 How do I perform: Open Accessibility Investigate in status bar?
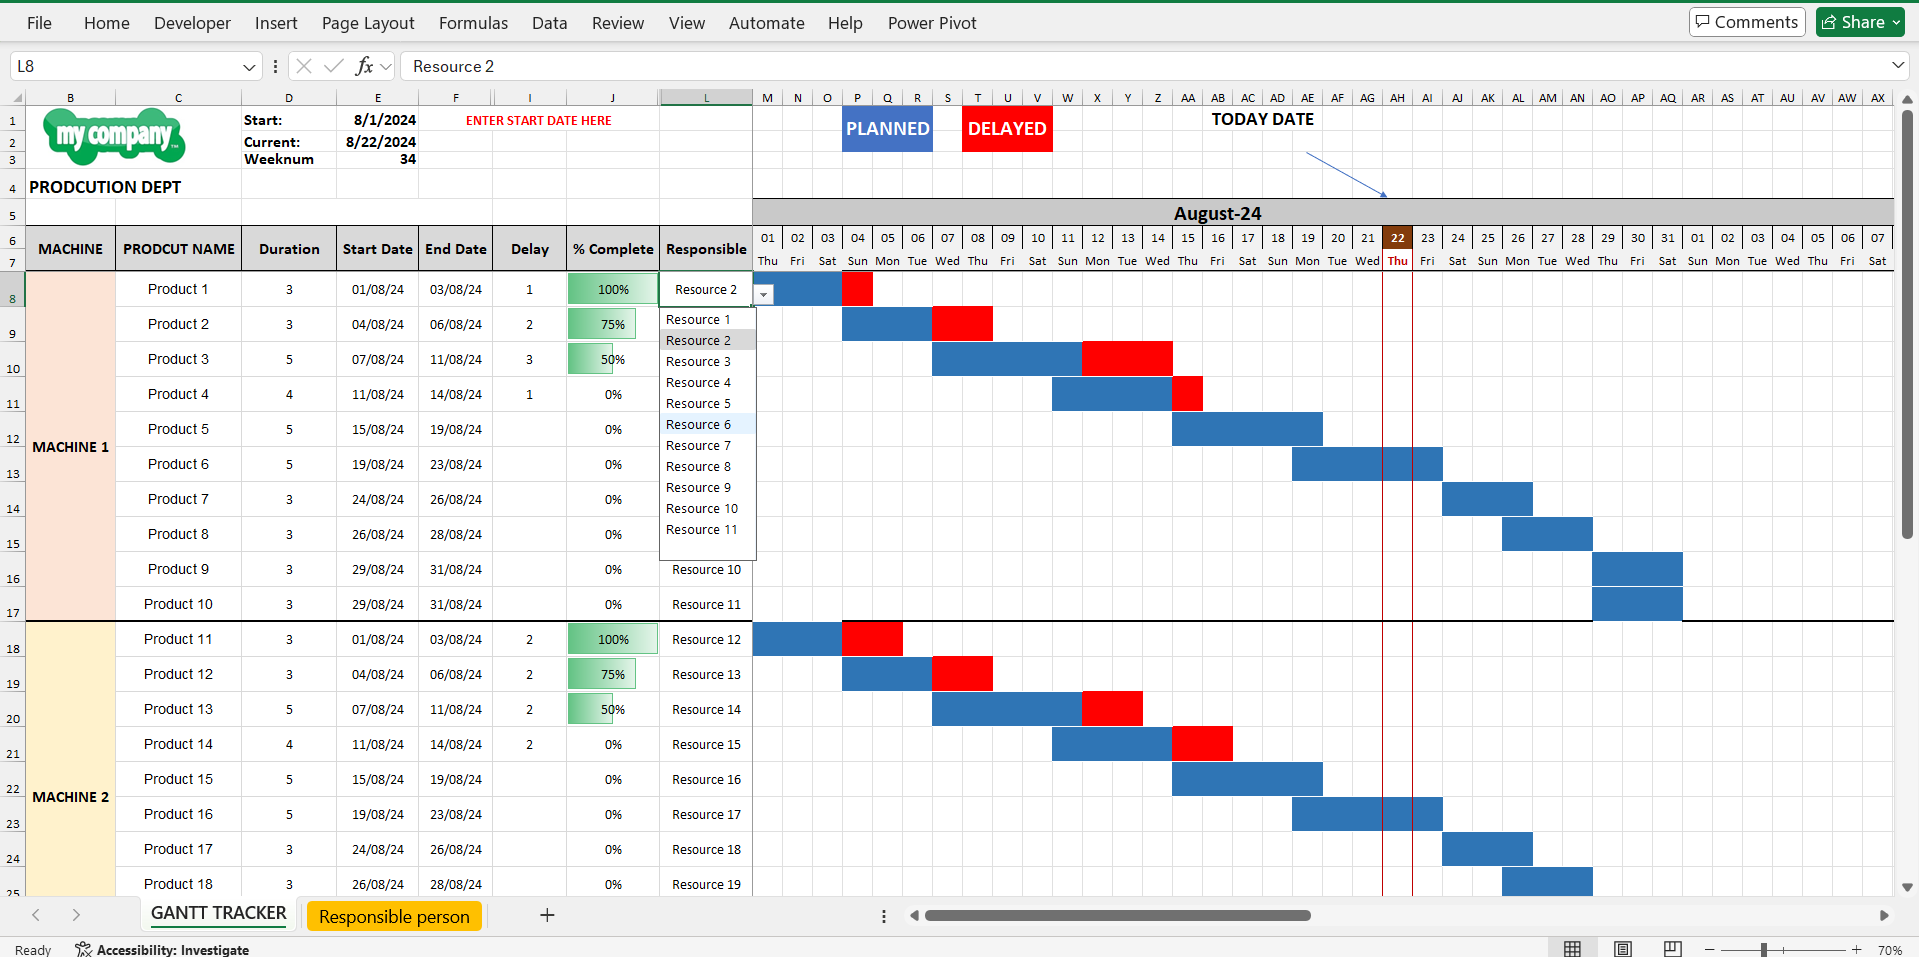coord(162,949)
